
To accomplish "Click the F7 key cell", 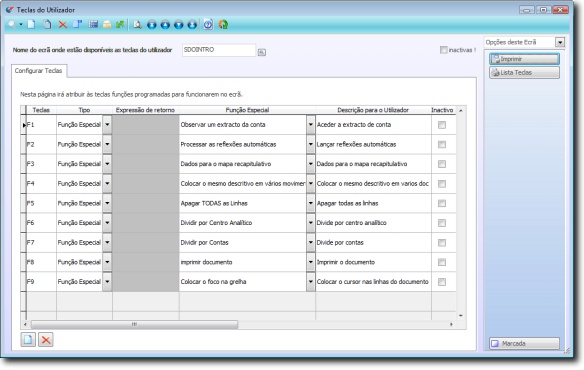I will tap(41, 243).
